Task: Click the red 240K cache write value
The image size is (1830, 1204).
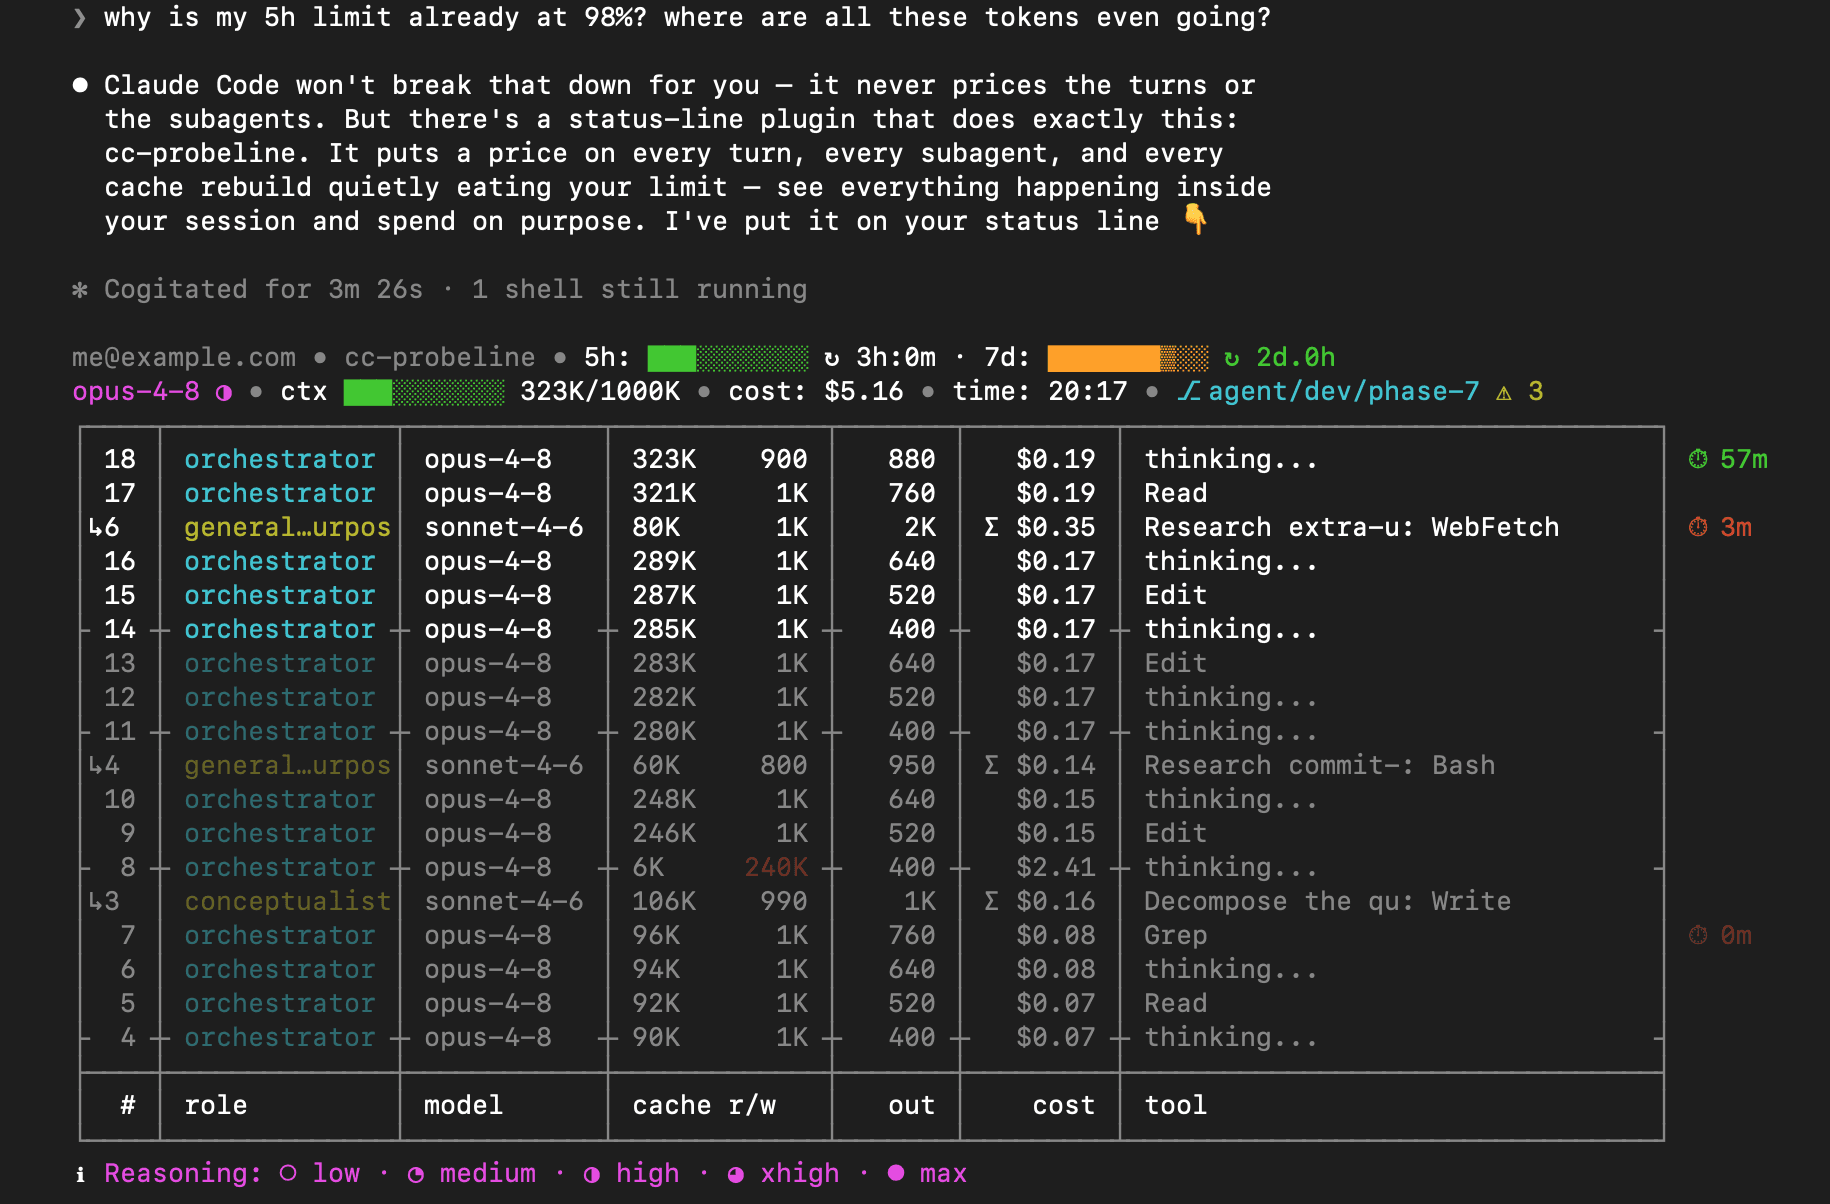Action: [x=776, y=867]
